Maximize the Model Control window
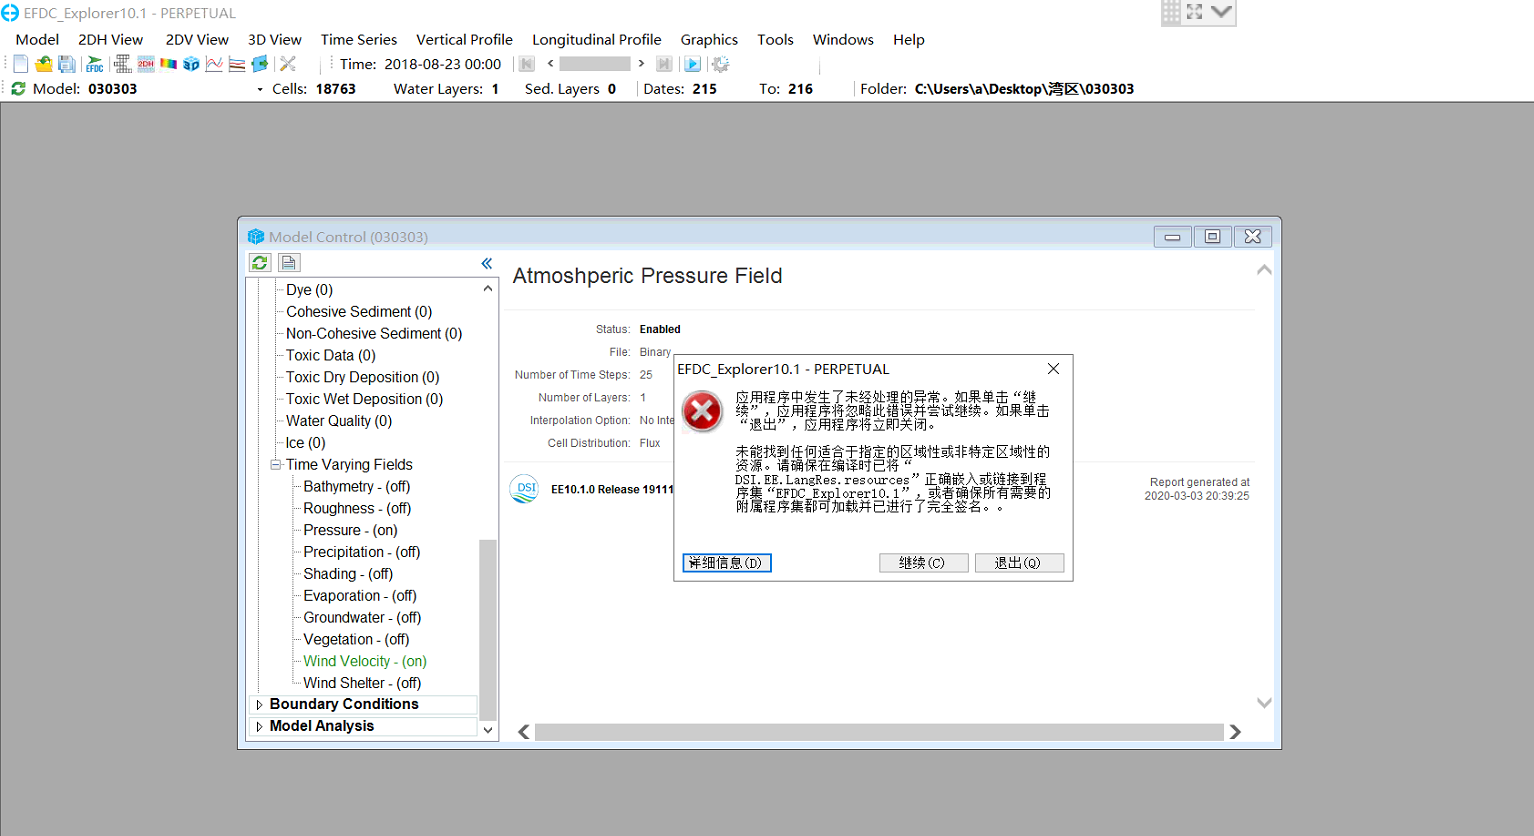Screen dimensions: 1534x836 [1212, 237]
